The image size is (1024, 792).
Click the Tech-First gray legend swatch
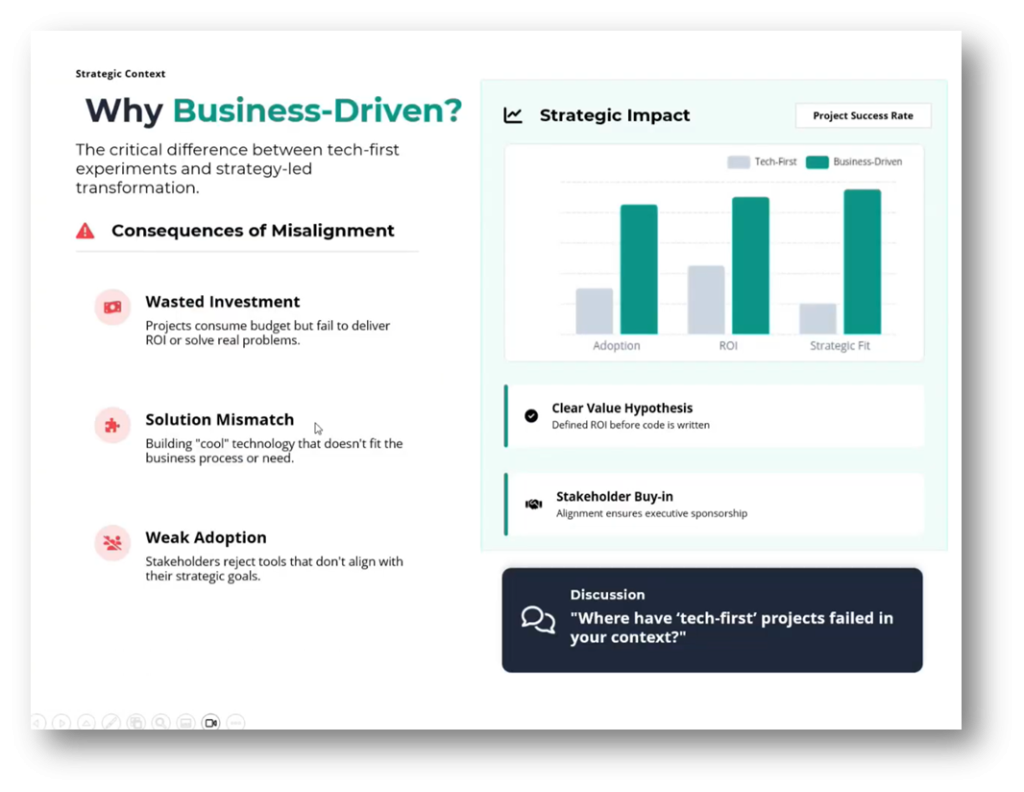pos(739,162)
